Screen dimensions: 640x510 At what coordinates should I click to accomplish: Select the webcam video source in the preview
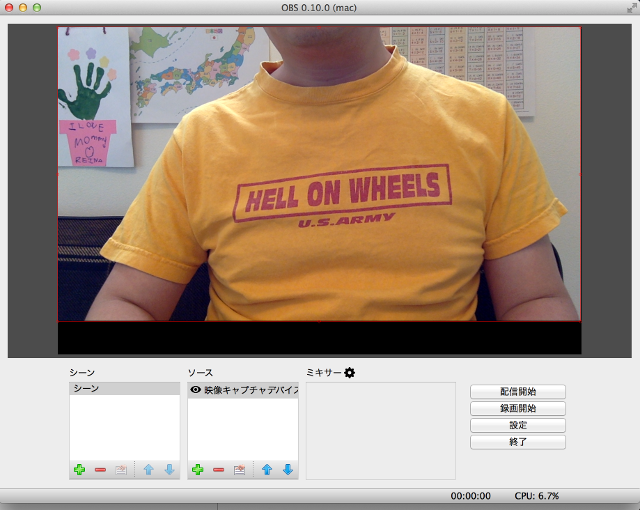pos(319,174)
